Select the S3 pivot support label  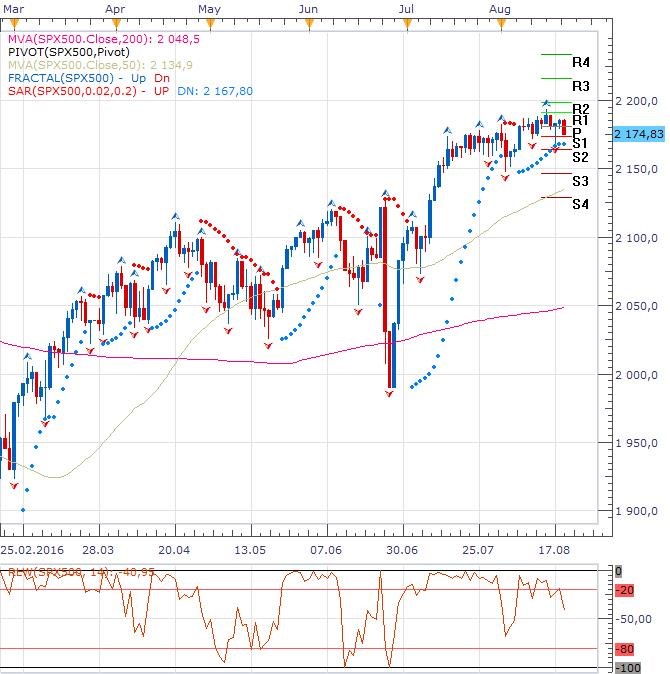pyautogui.click(x=580, y=181)
